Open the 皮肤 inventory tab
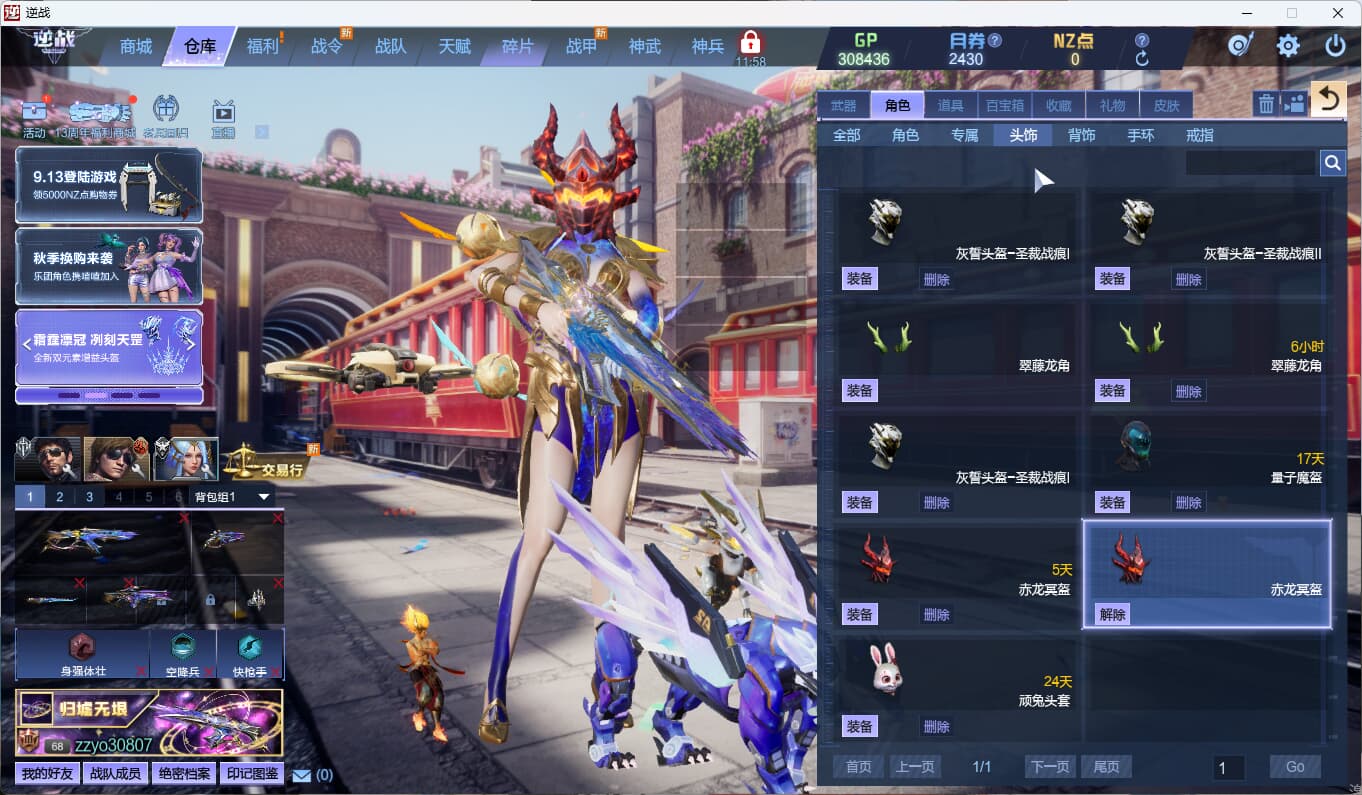This screenshot has width=1362, height=795. click(x=1166, y=105)
